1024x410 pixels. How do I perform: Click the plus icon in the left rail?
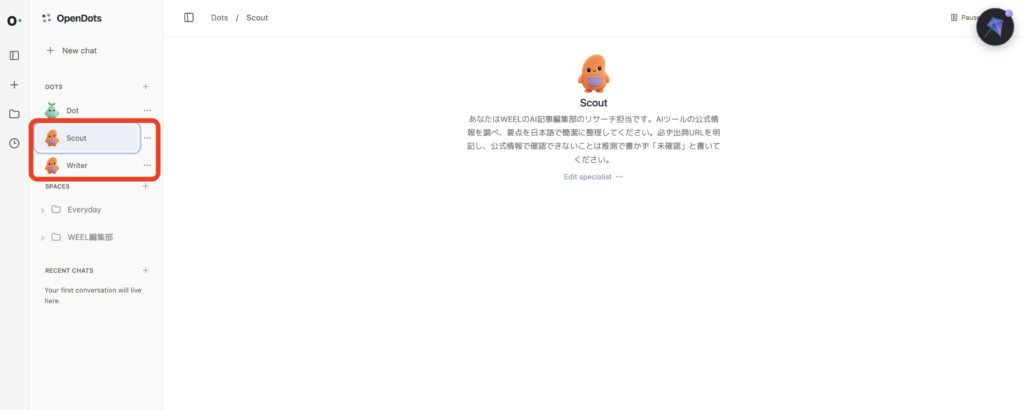click(14, 85)
